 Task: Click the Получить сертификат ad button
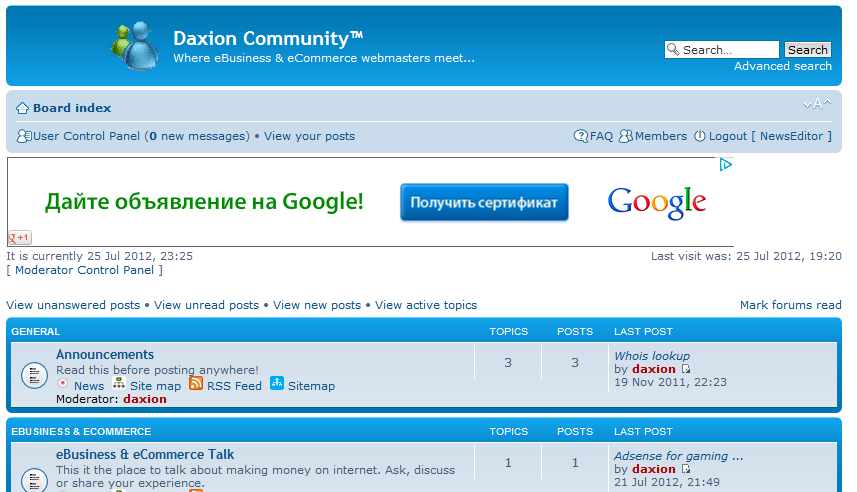pos(484,202)
